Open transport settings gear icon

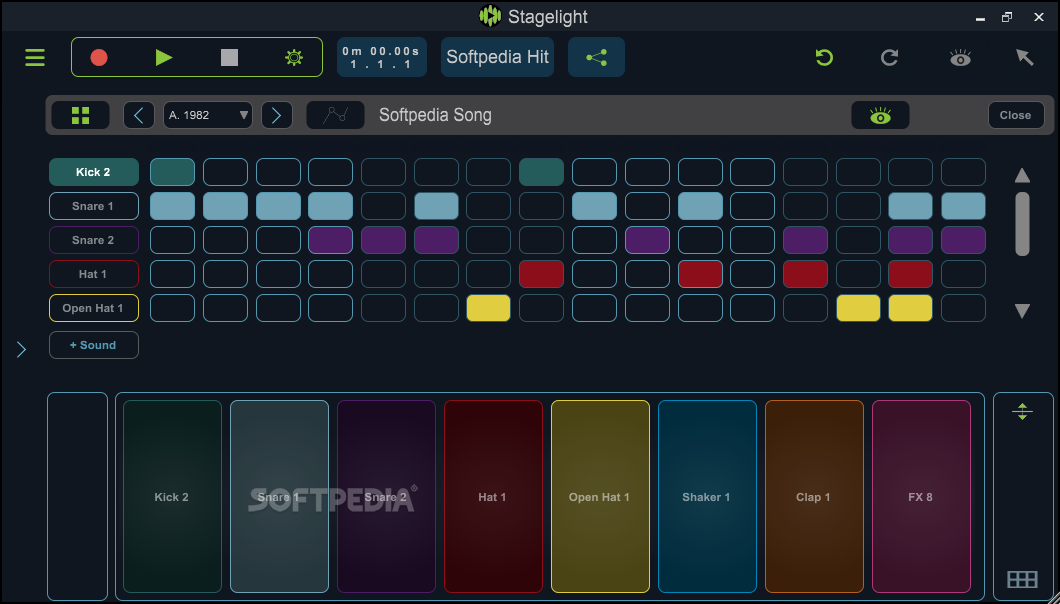[293, 57]
